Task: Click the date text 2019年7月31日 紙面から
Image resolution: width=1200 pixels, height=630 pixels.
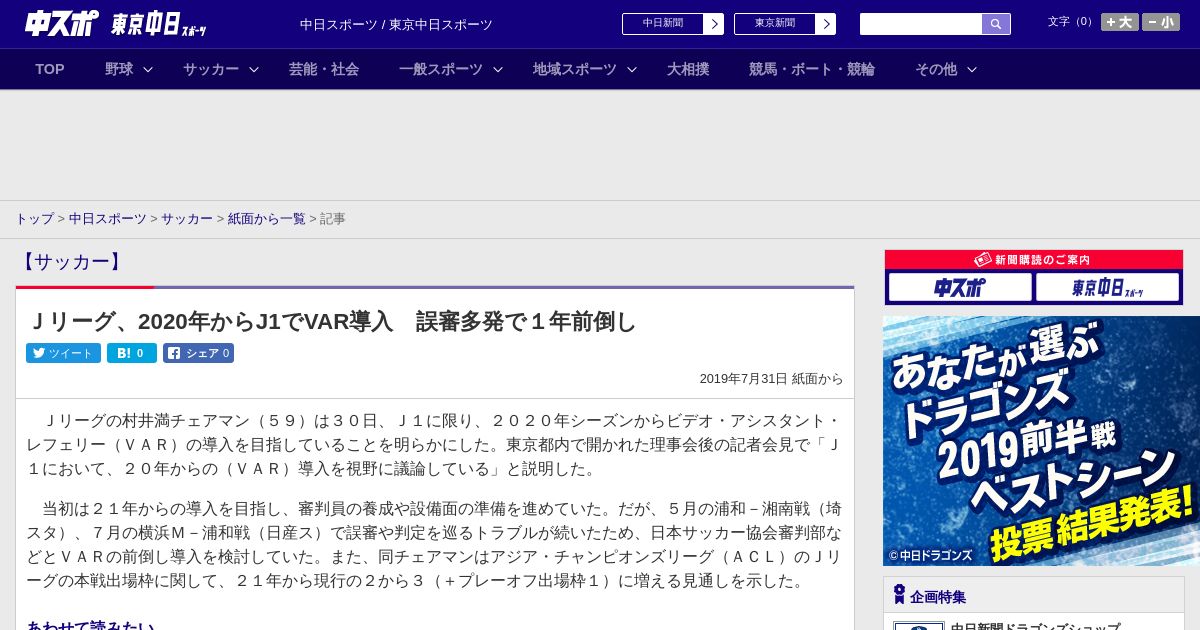Action: [771, 379]
